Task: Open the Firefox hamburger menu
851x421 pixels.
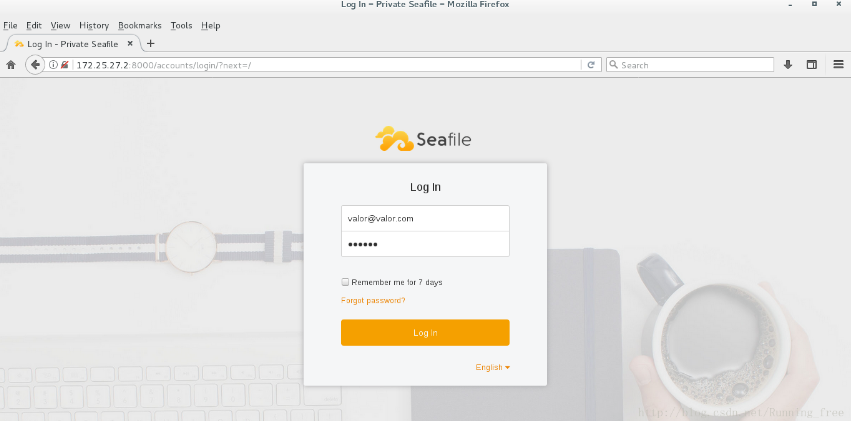Action: [837, 65]
